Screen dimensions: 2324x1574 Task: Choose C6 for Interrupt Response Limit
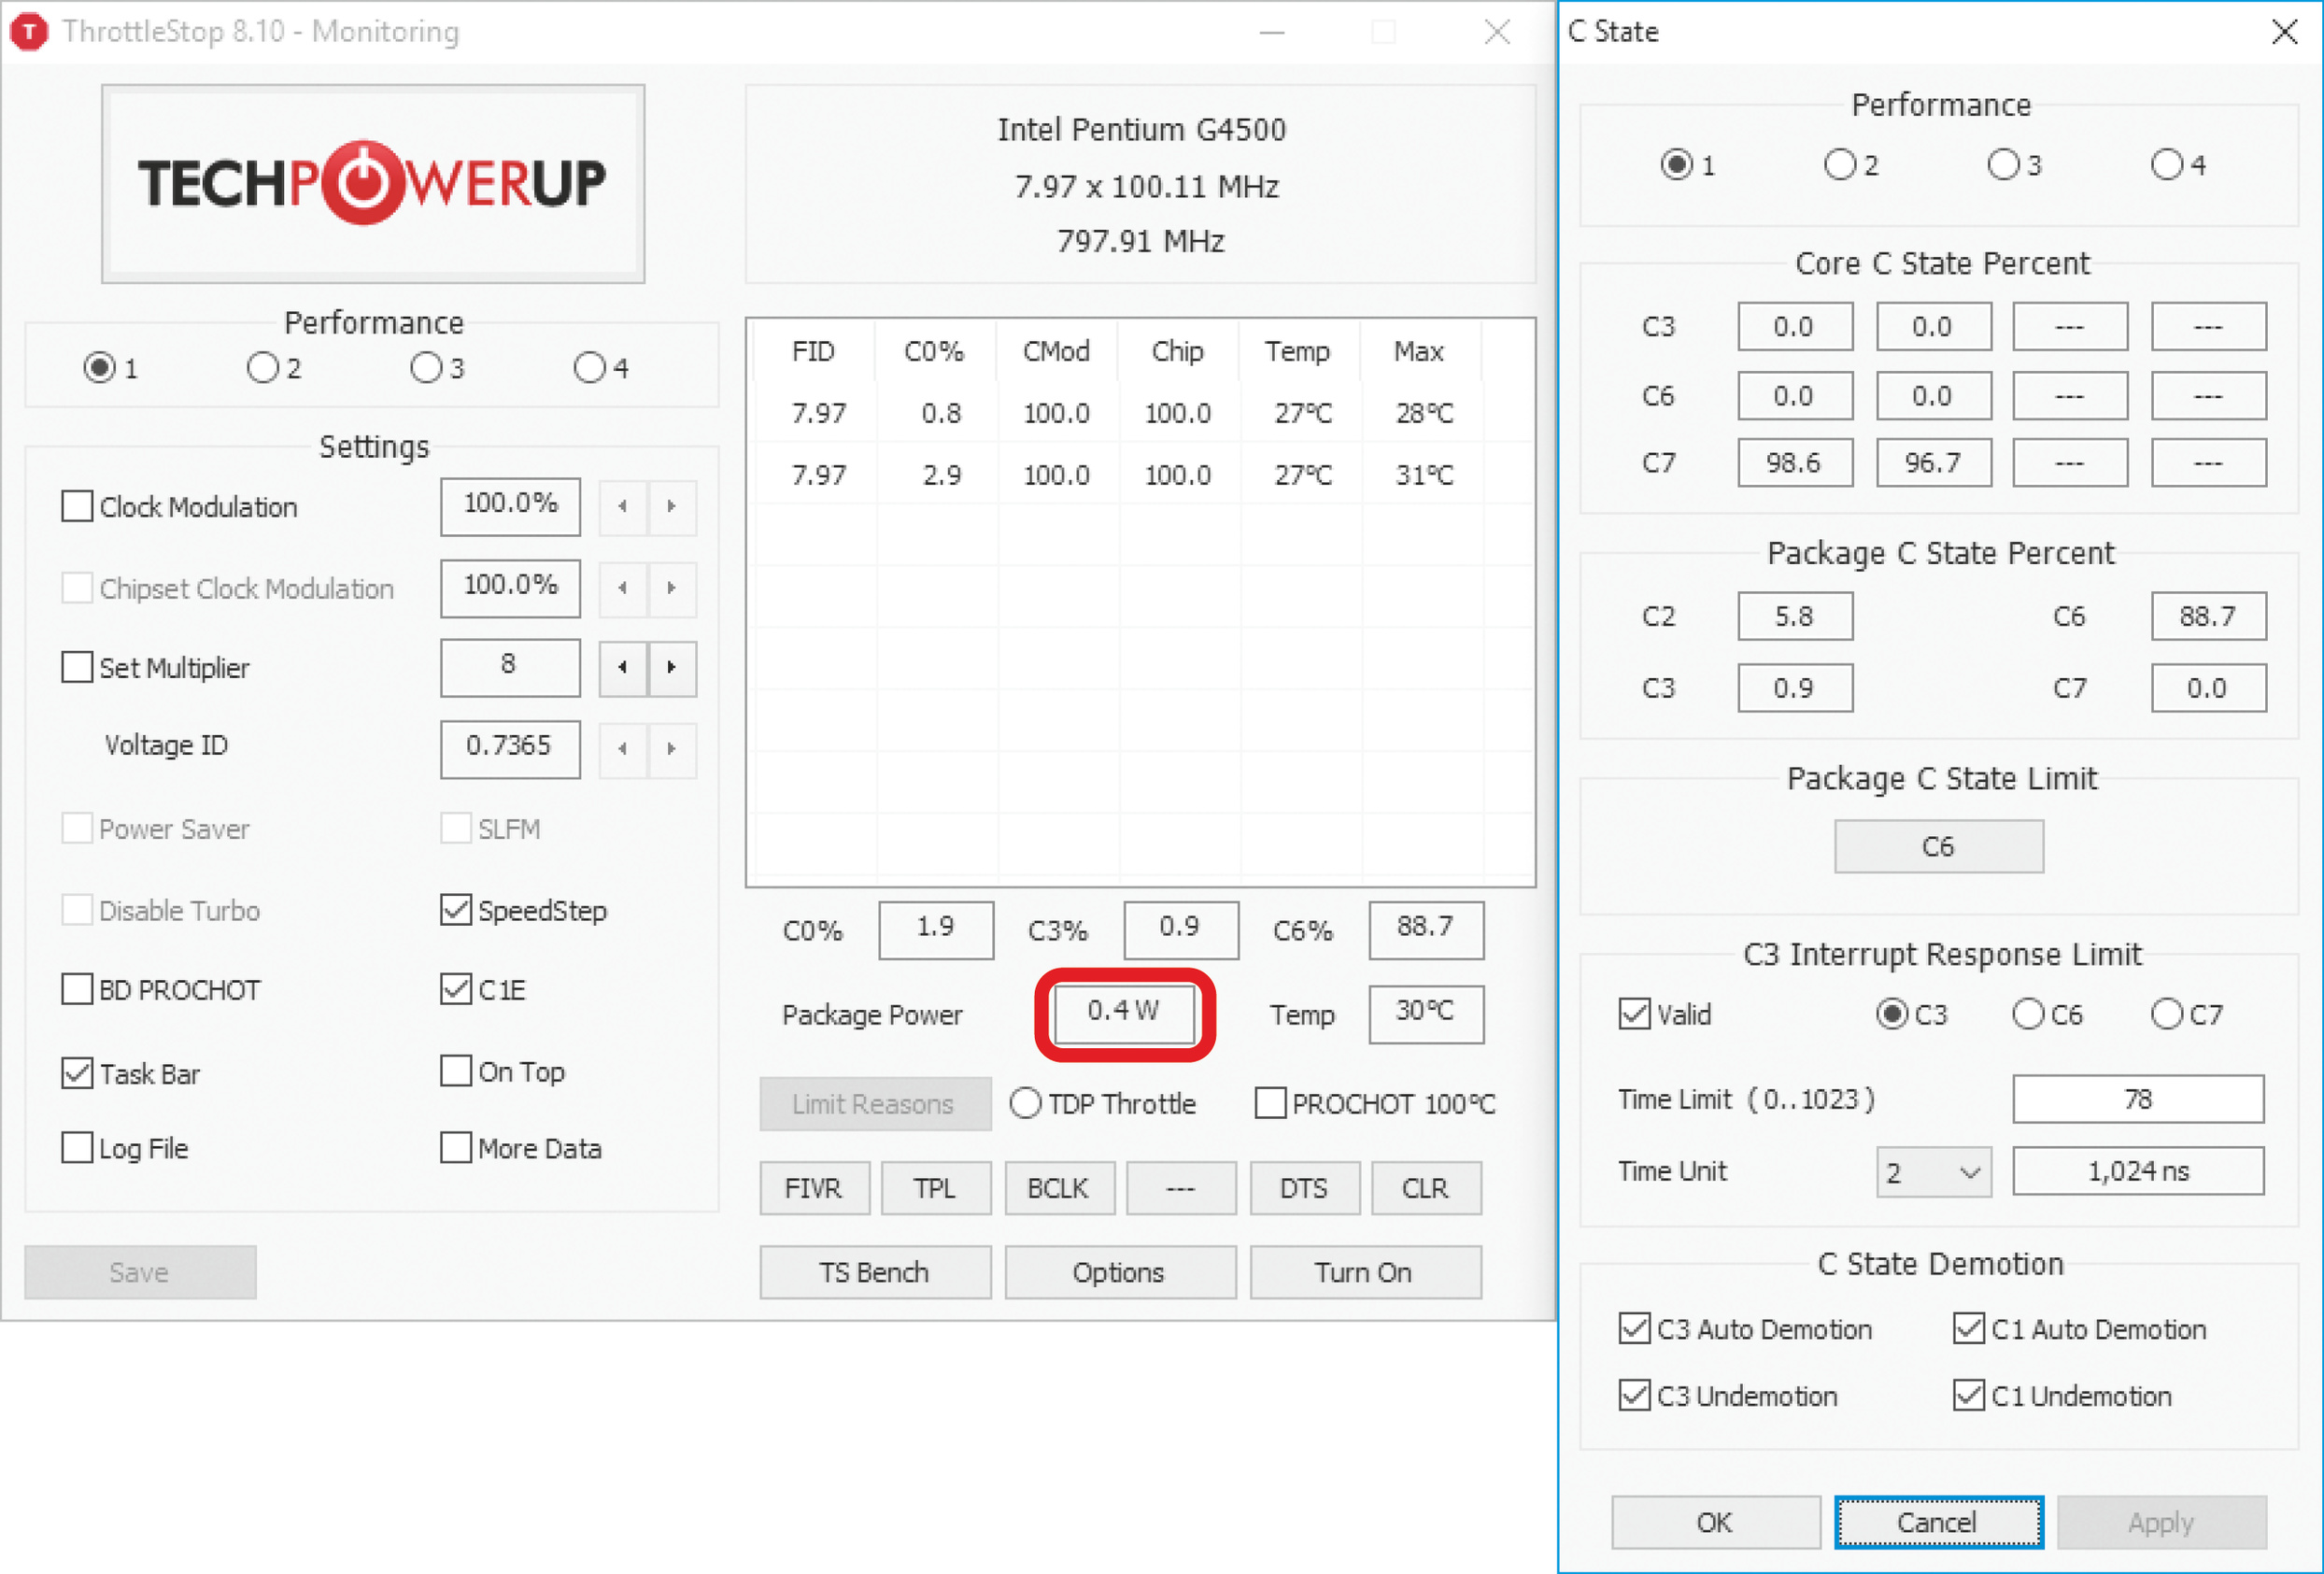[x=2028, y=1014]
